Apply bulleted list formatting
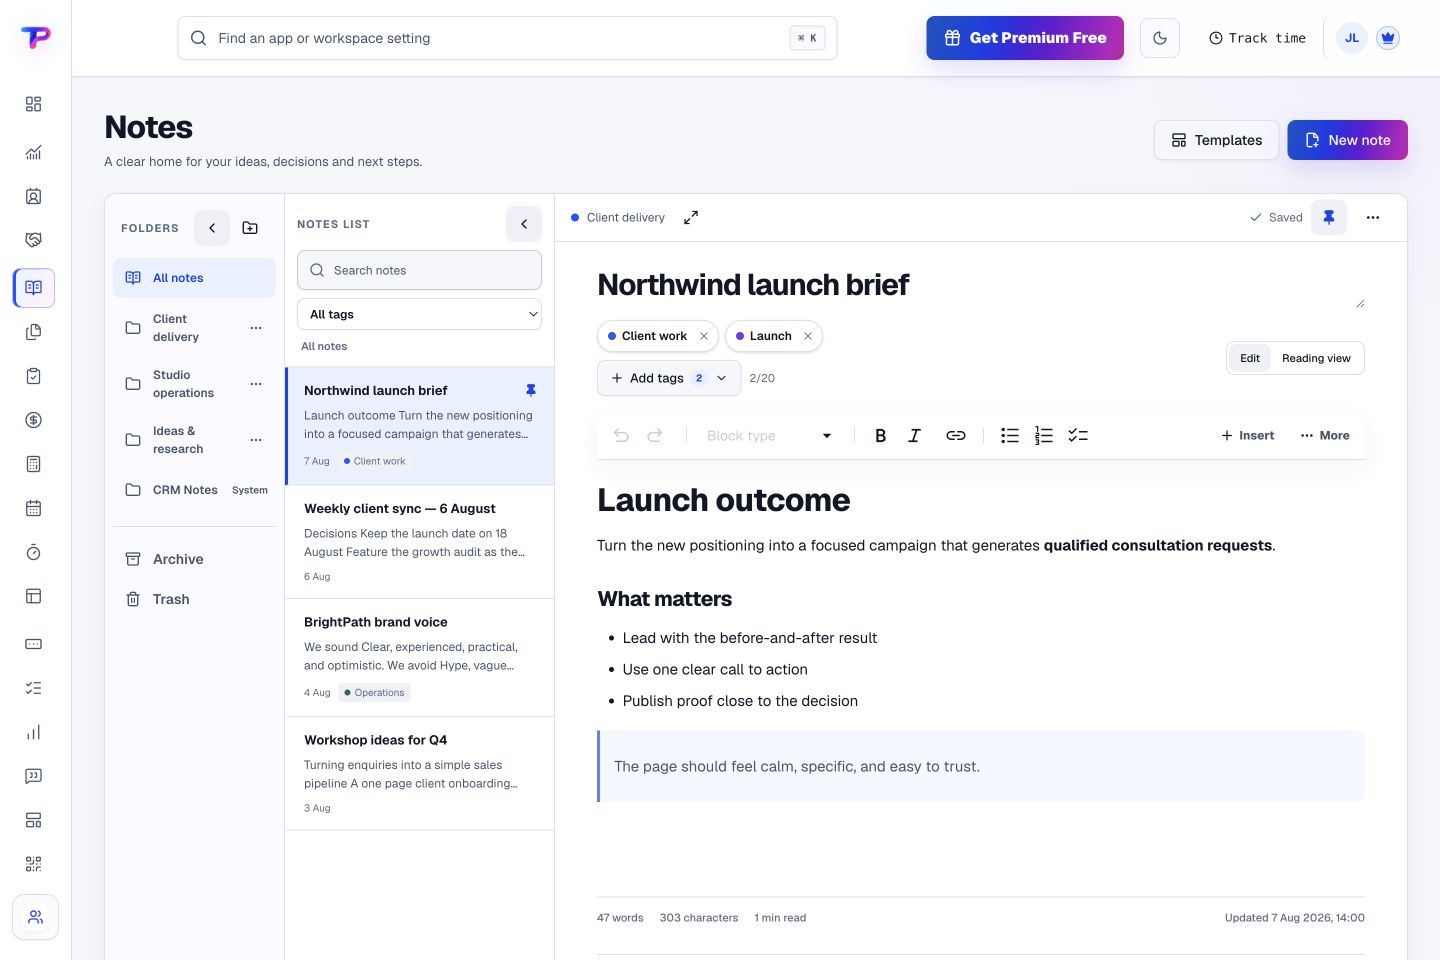This screenshot has height=960, width=1440. pyautogui.click(x=1010, y=435)
